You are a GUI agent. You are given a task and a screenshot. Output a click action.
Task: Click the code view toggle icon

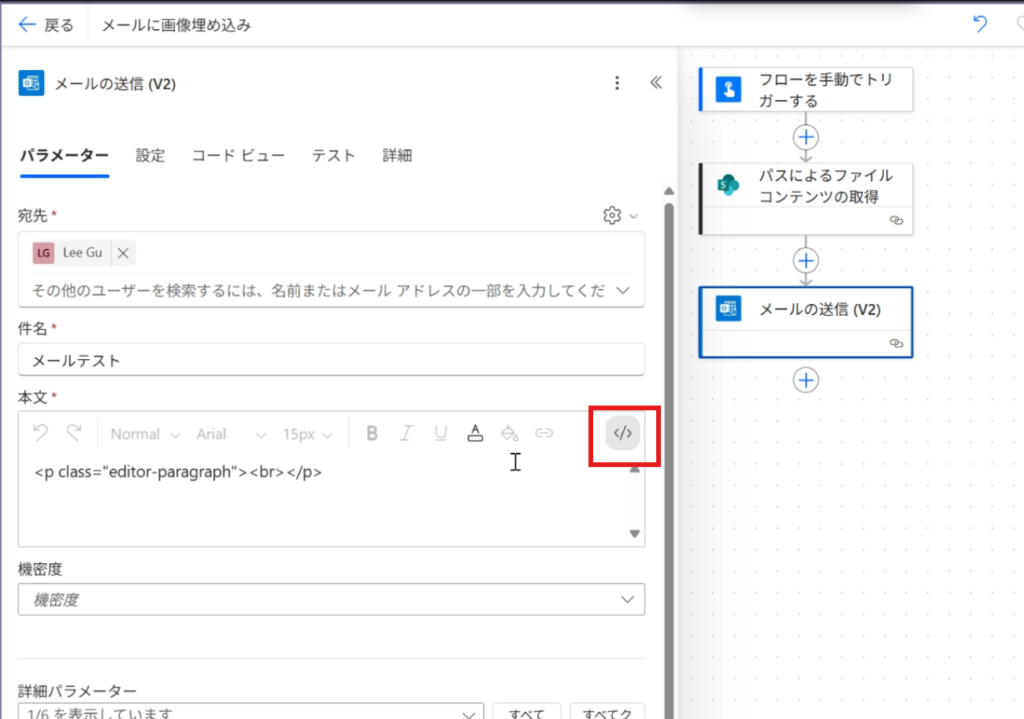623,433
